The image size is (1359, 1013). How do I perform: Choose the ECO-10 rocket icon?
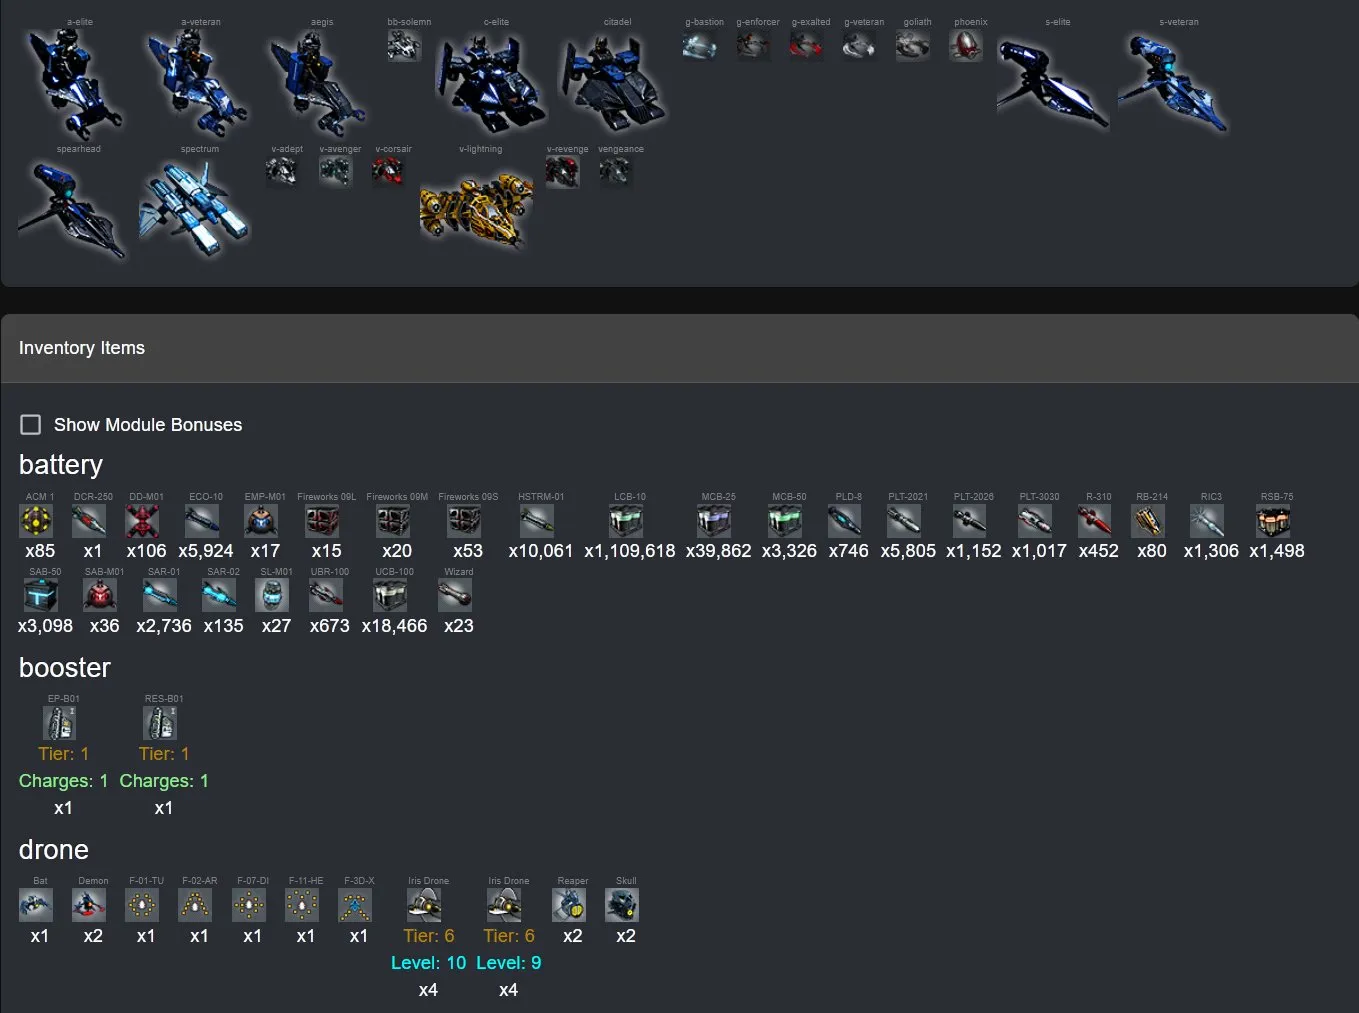tap(203, 521)
